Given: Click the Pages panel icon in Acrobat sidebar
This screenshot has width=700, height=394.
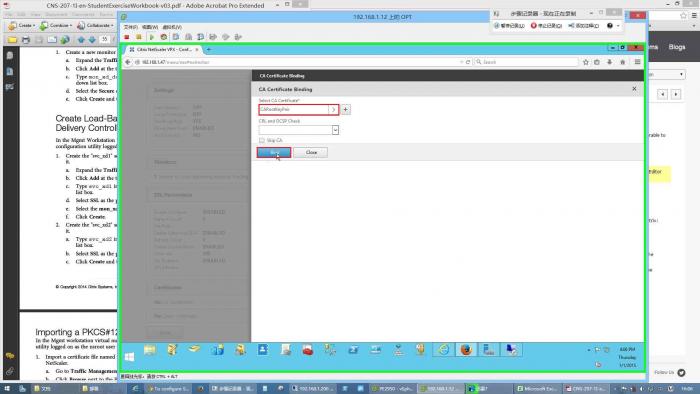Looking at the screenshot, I should point(10,55).
